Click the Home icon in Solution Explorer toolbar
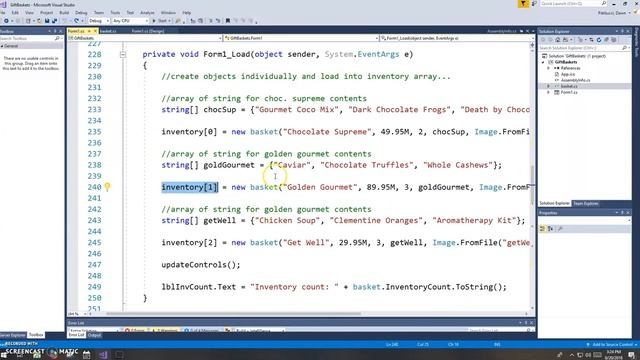The image size is (640, 360). coord(558,40)
